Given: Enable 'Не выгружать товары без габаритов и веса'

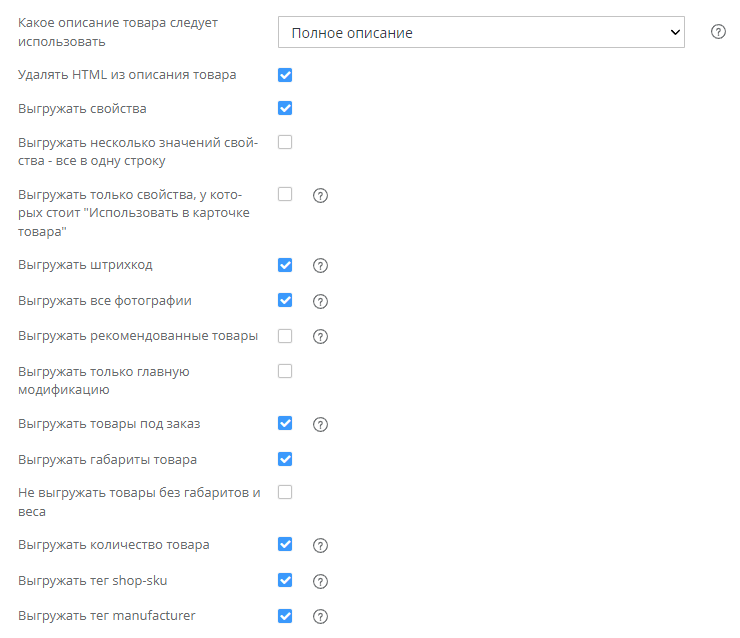Looking at the screenshot, I should point(285,492).
